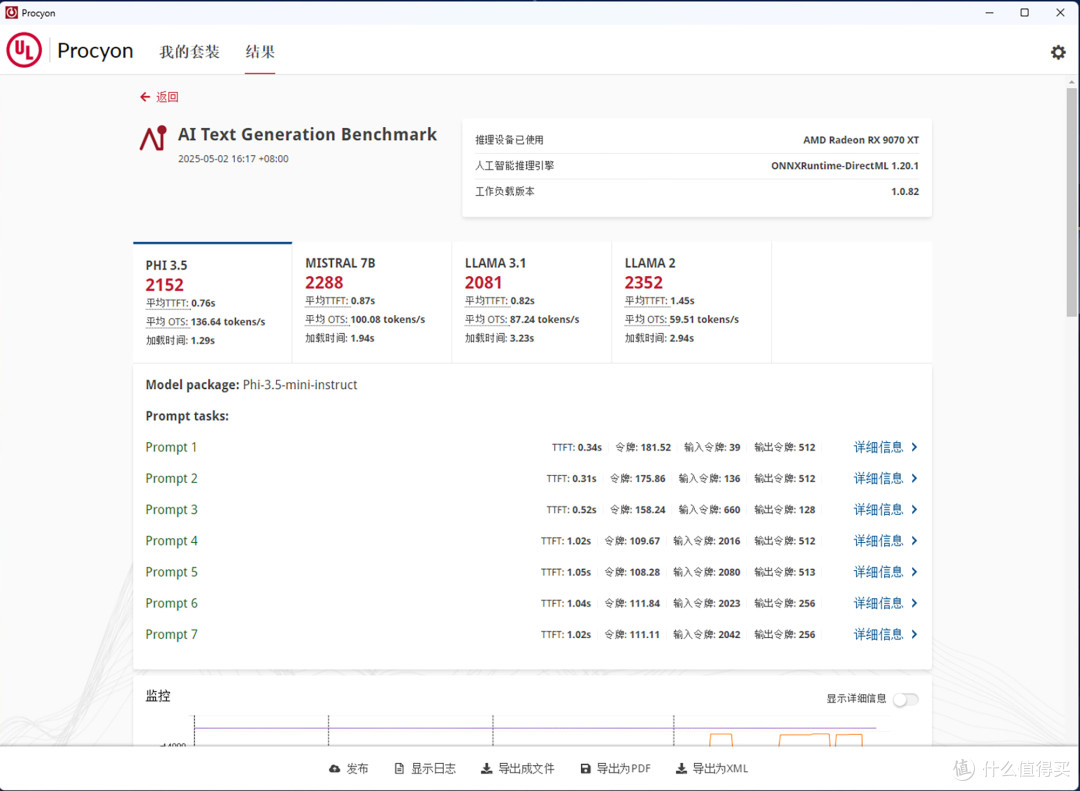Click the Prompt 1 row title
Viewport: 1080px width, 791px height.
[171, 447]
